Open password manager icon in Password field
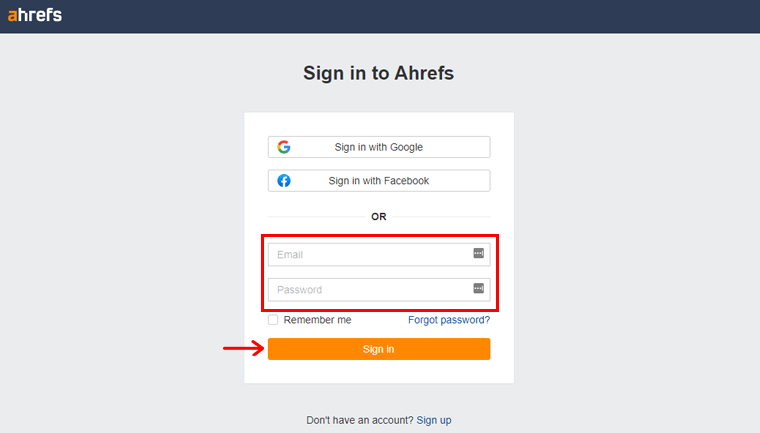The image size is (760, 433). tap(479, 289)
